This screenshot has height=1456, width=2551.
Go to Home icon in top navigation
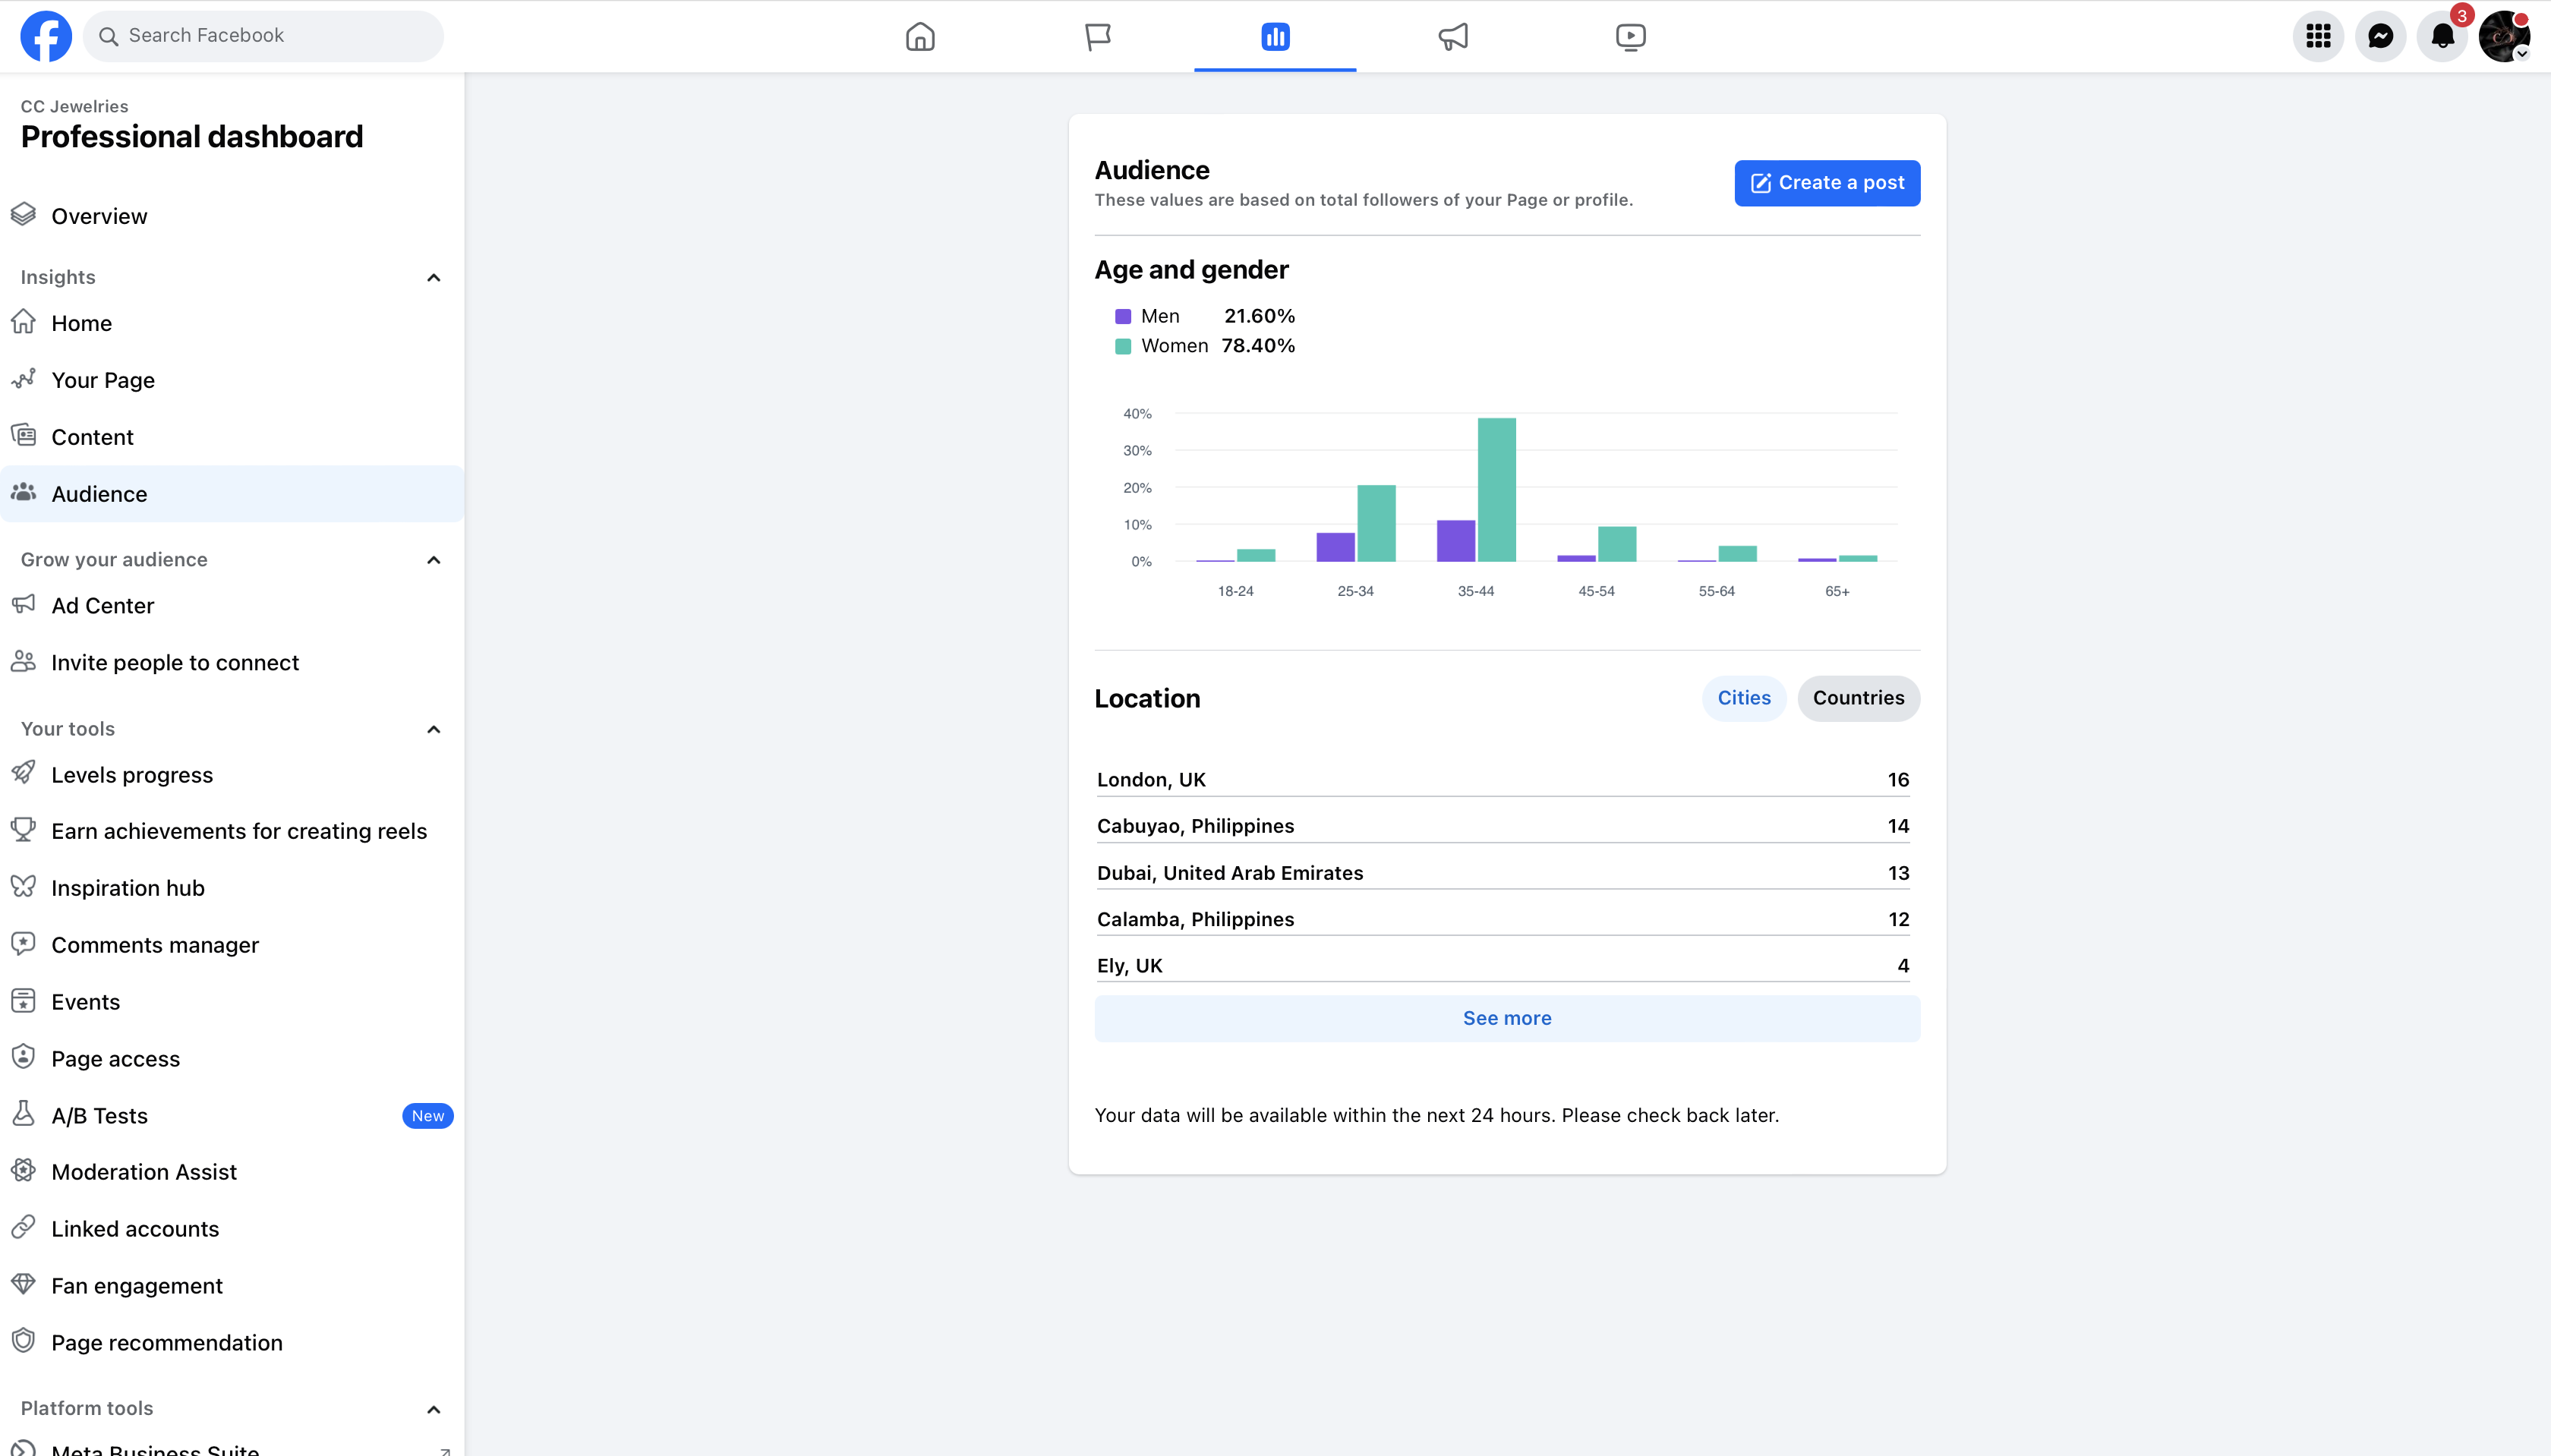click(x=920, y=37)
